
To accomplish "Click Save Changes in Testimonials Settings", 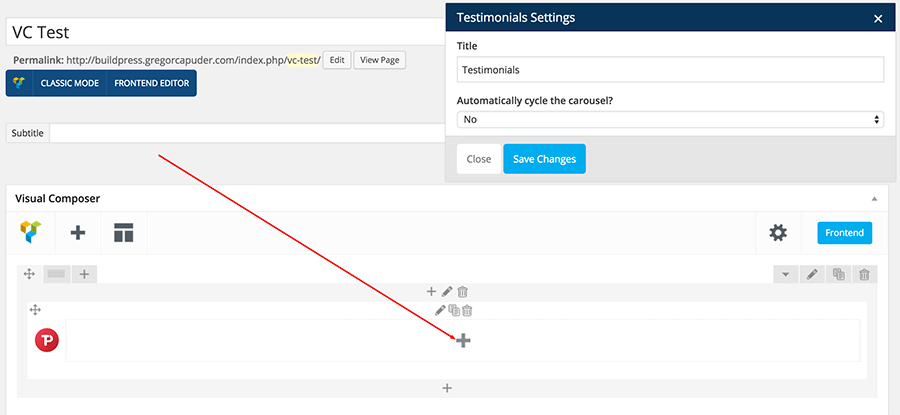I will click(544, 159).
